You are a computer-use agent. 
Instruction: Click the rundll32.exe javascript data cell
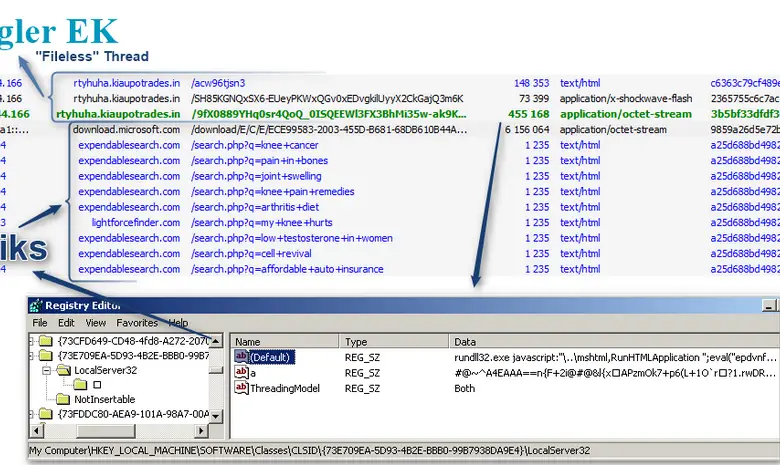pyautogui.click(x=615, y=357)
